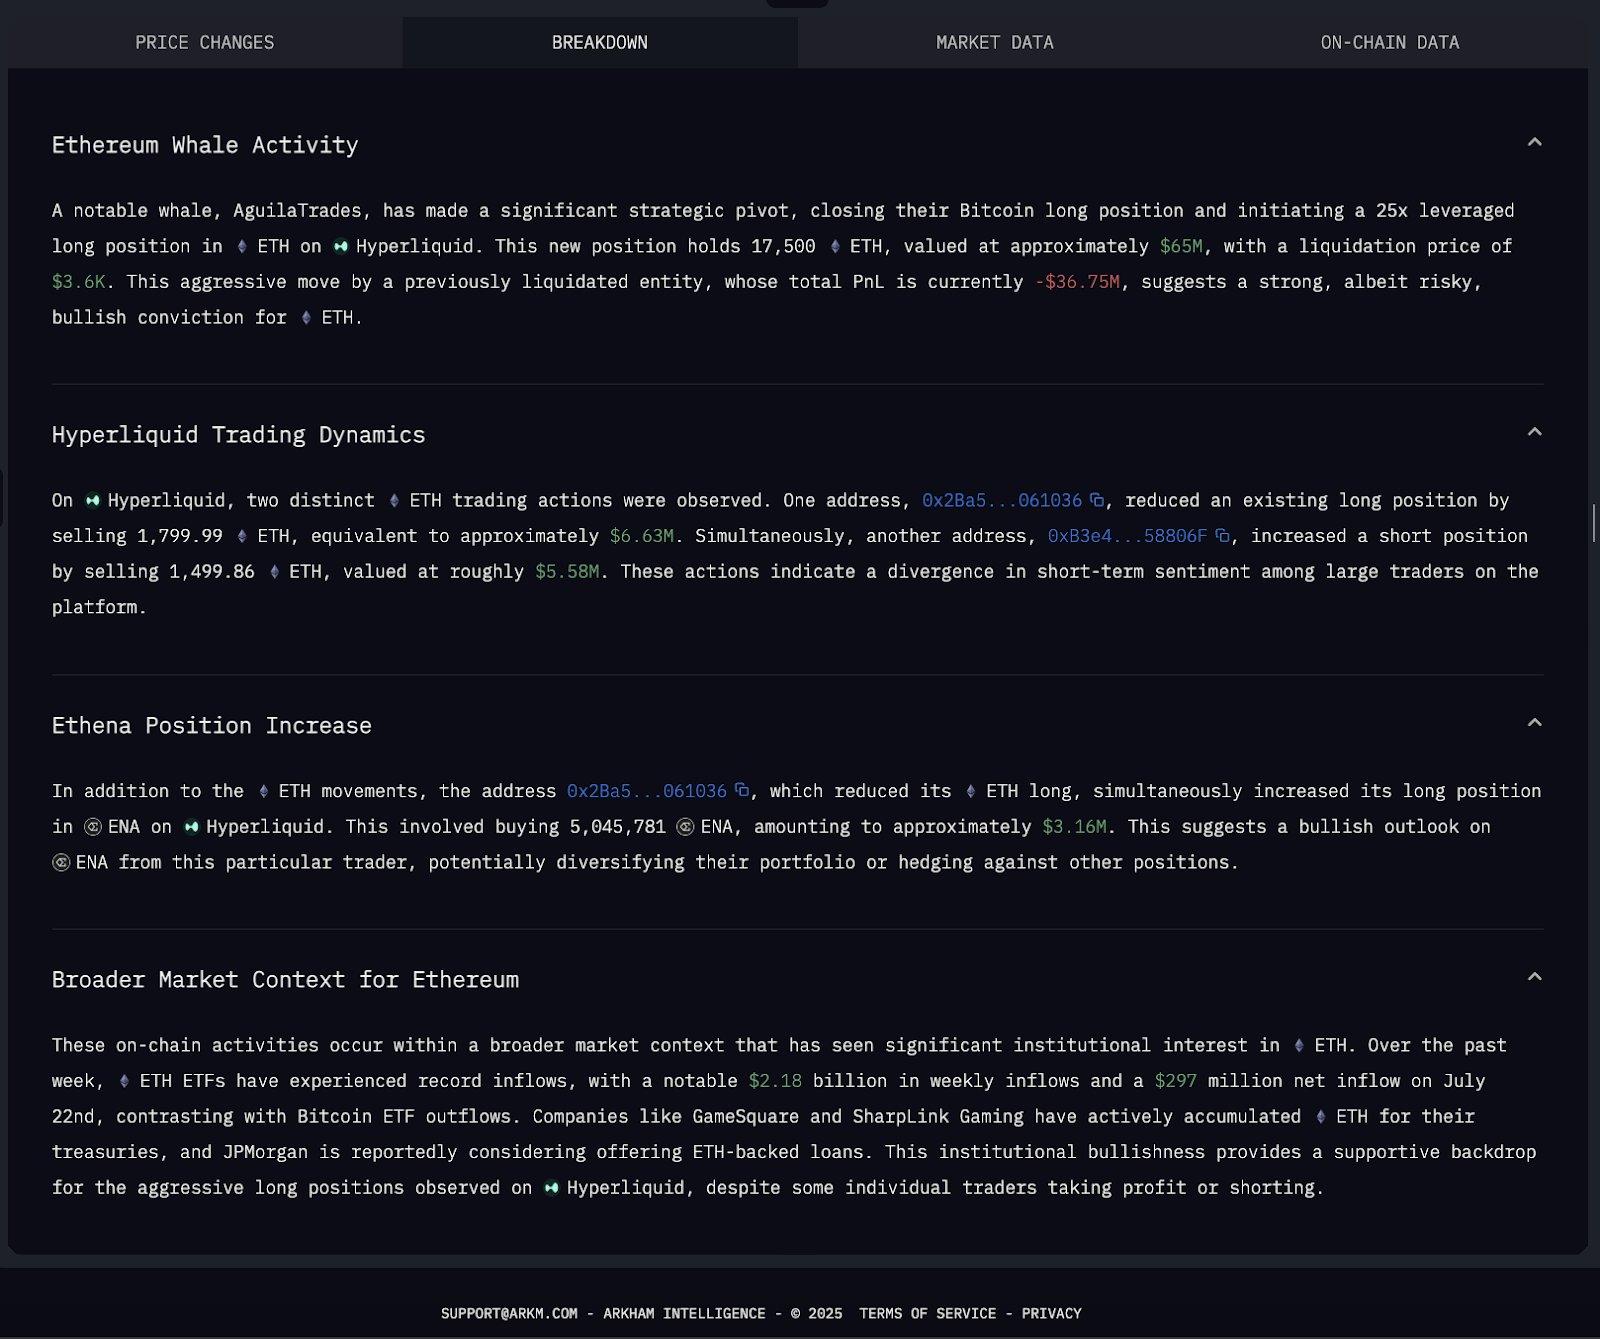Viewport: 1600px width, 1339px height.
Task: Click the '$297' million inflow figure
Action: coord(1175,1081)
